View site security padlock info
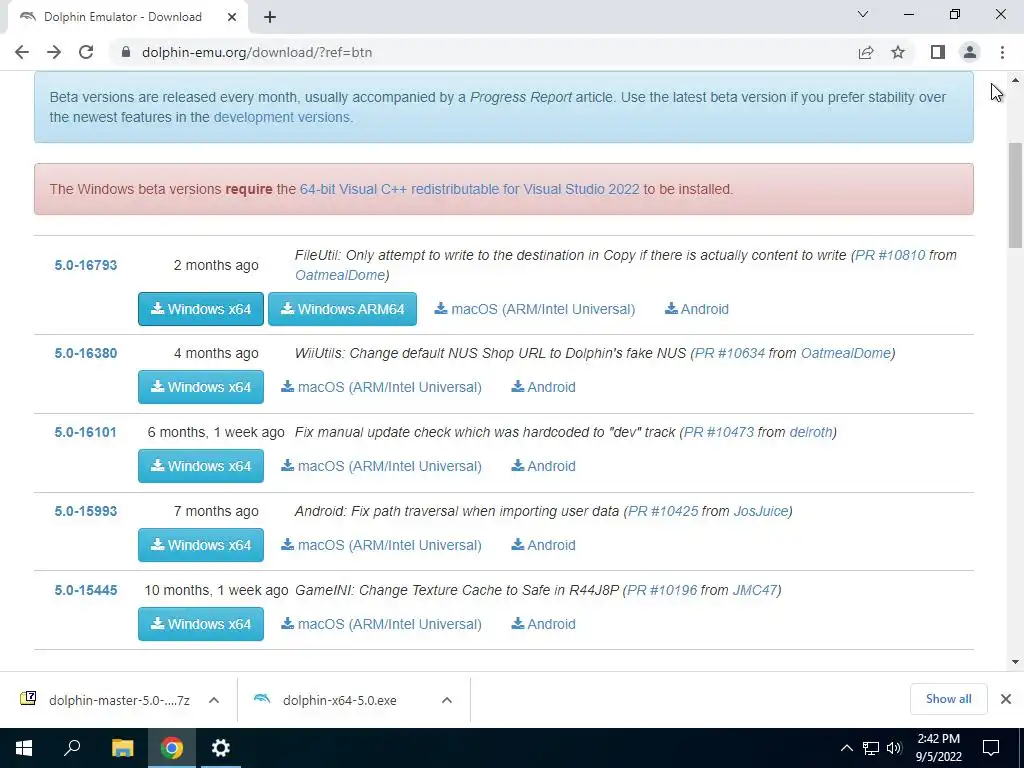This screenshot has width=1024, height=768. point(126,52)
